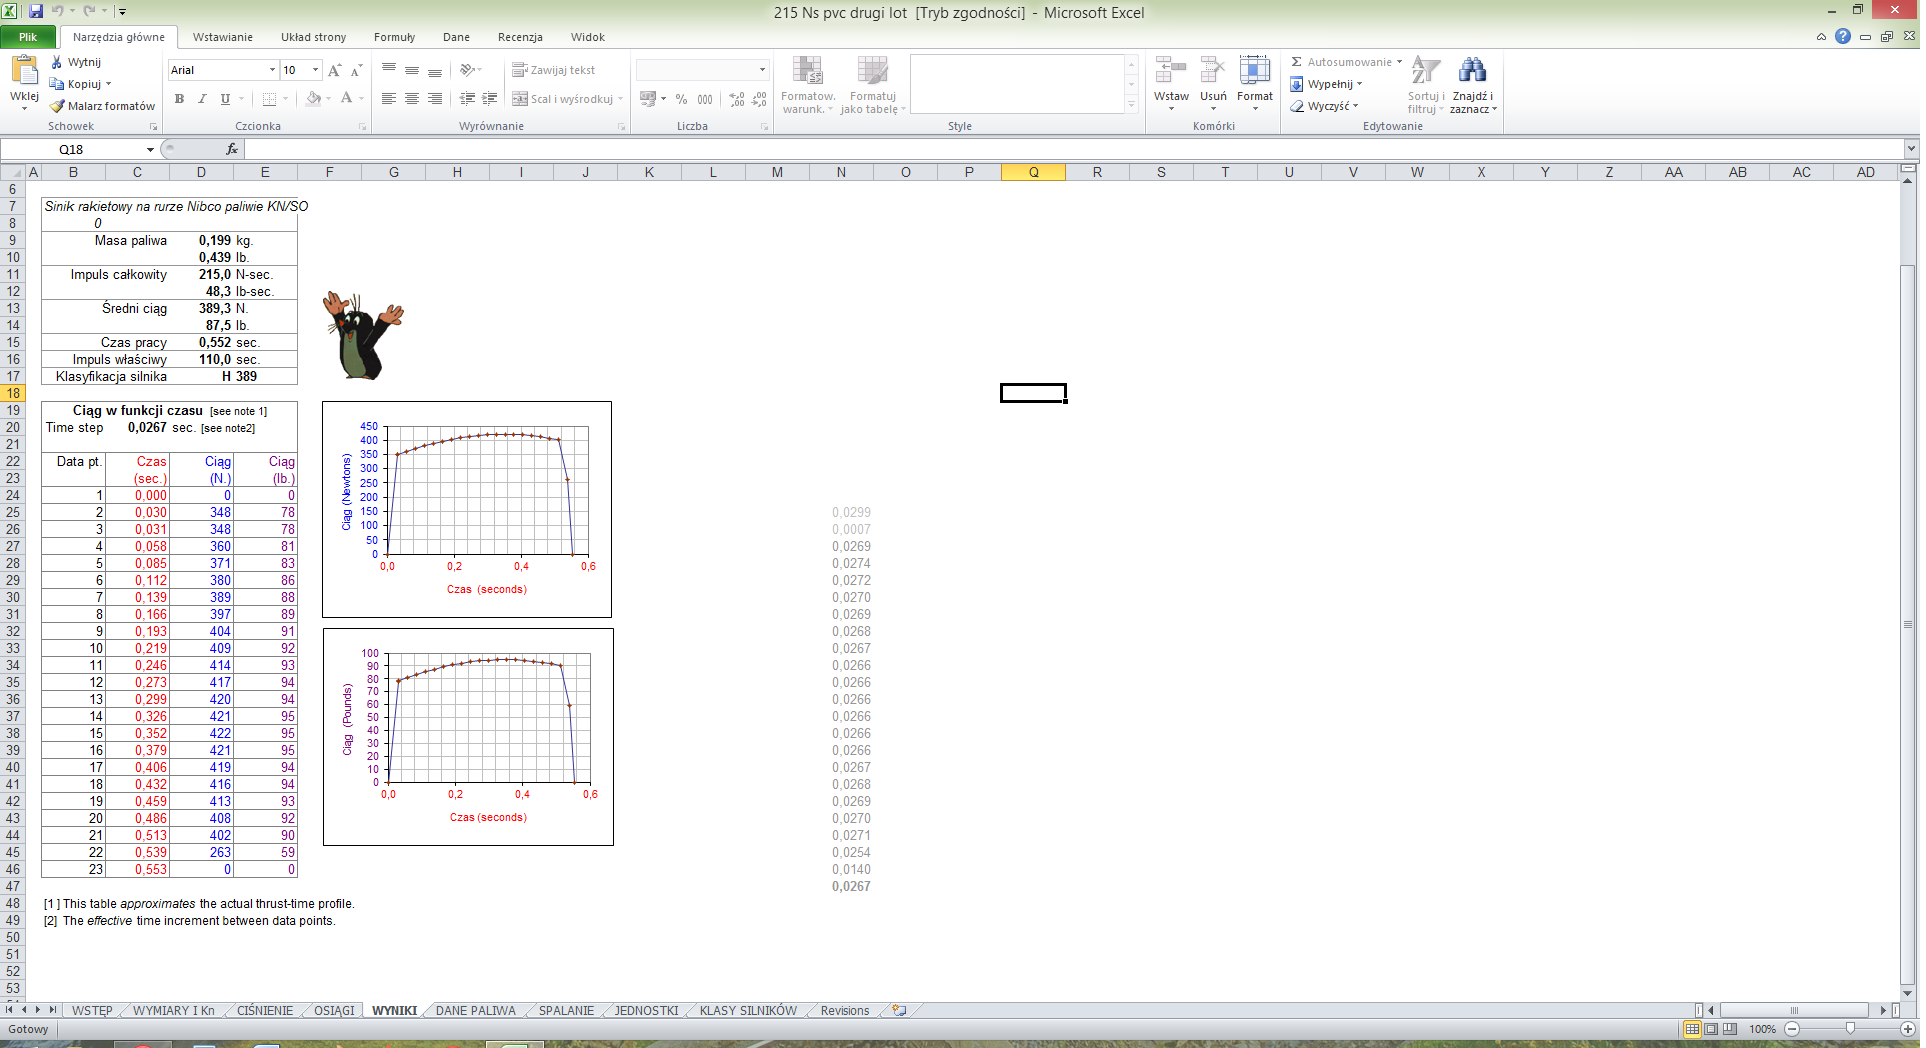Click the Increase Font Size icon

click(x=335, y=70)
